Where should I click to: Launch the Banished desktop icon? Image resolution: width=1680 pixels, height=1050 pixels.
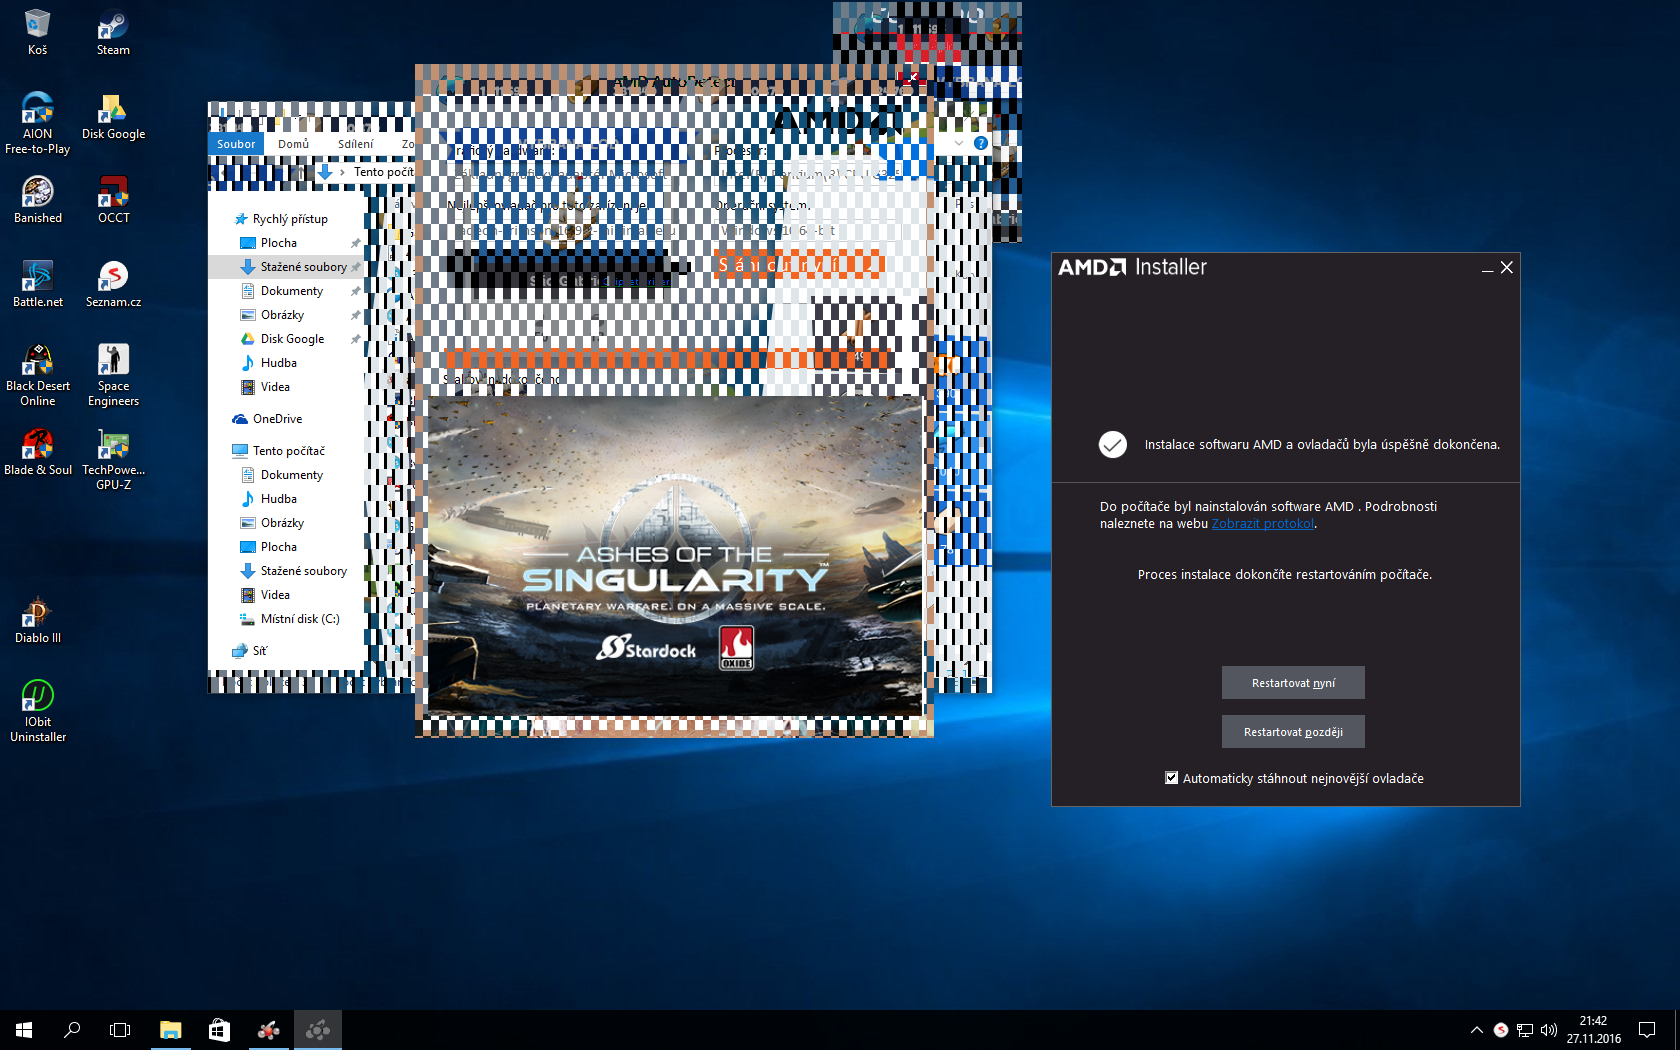38,200
